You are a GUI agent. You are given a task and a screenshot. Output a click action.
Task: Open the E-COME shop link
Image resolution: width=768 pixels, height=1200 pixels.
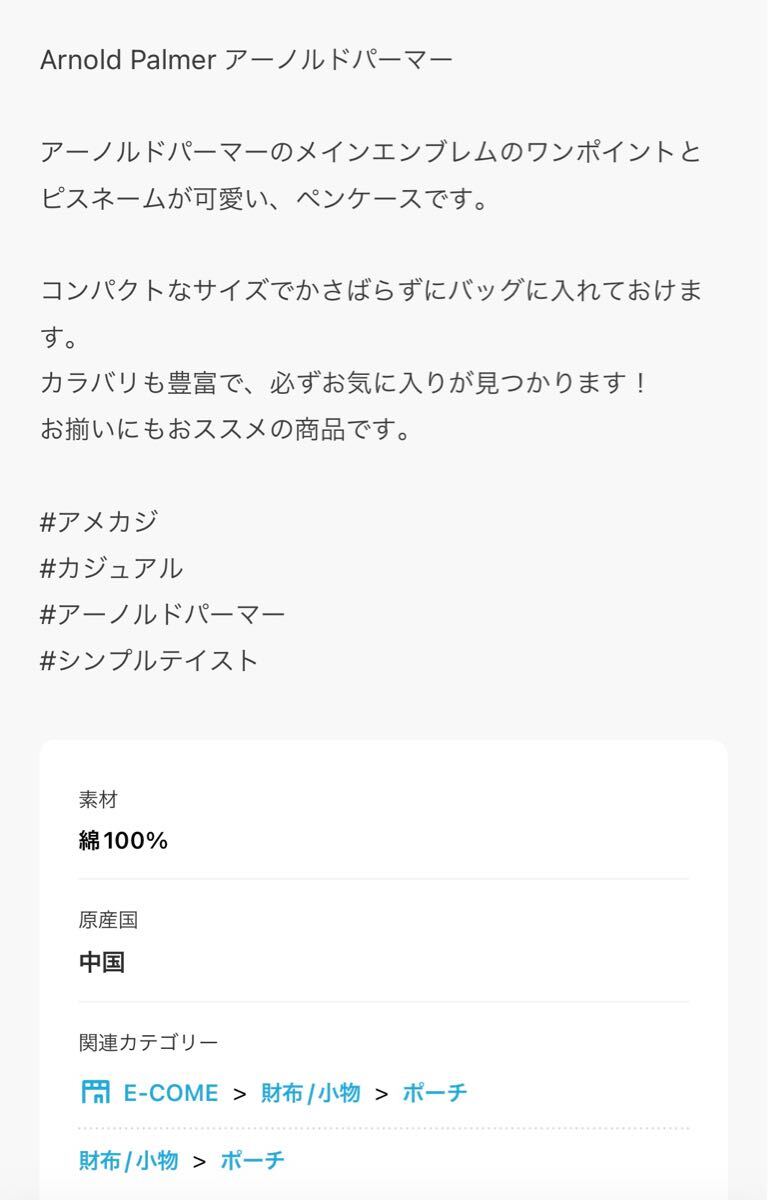[170, 1093]
